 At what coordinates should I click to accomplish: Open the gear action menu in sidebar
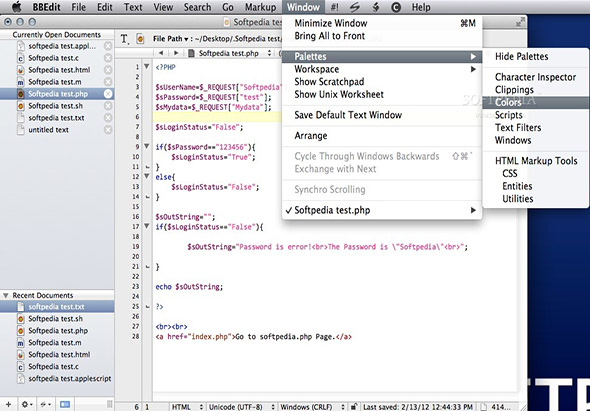(27, 405)
